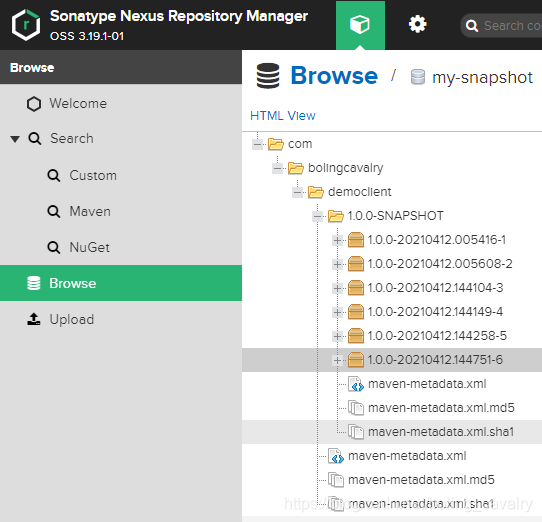Click the package box icon of 144751-6

coord(356,360)
